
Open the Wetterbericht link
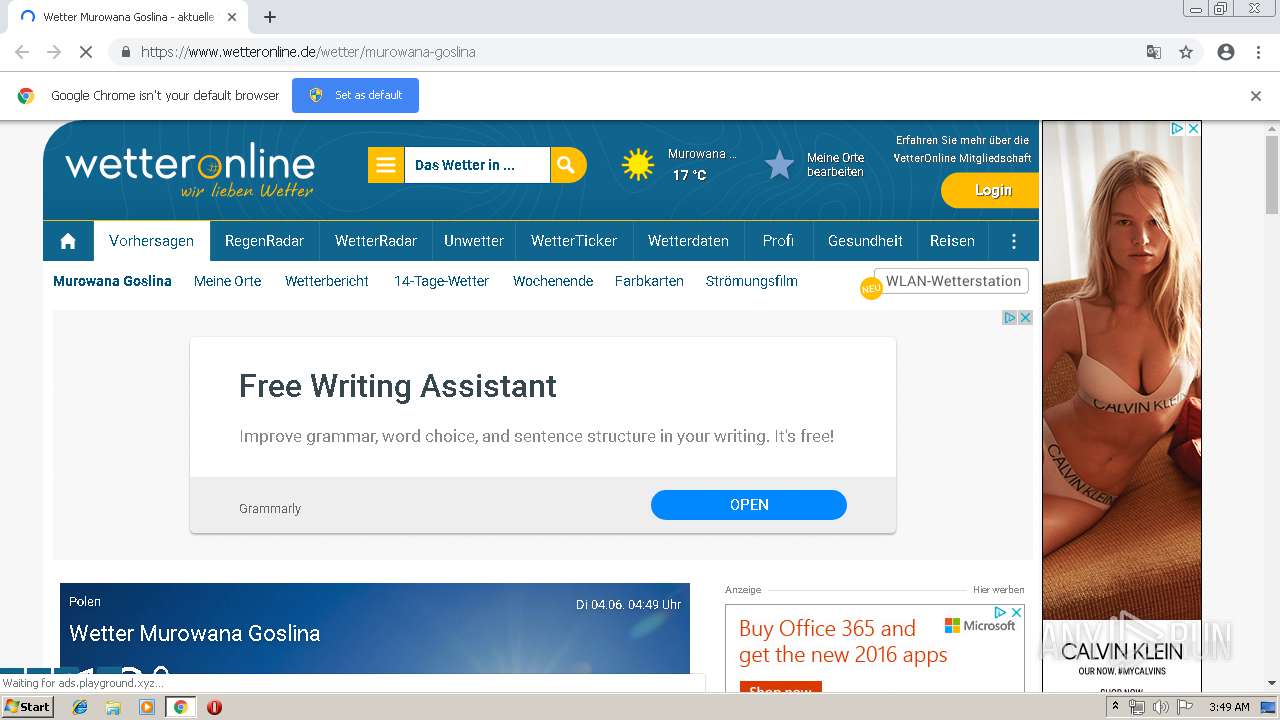click(x=327, y=281)
